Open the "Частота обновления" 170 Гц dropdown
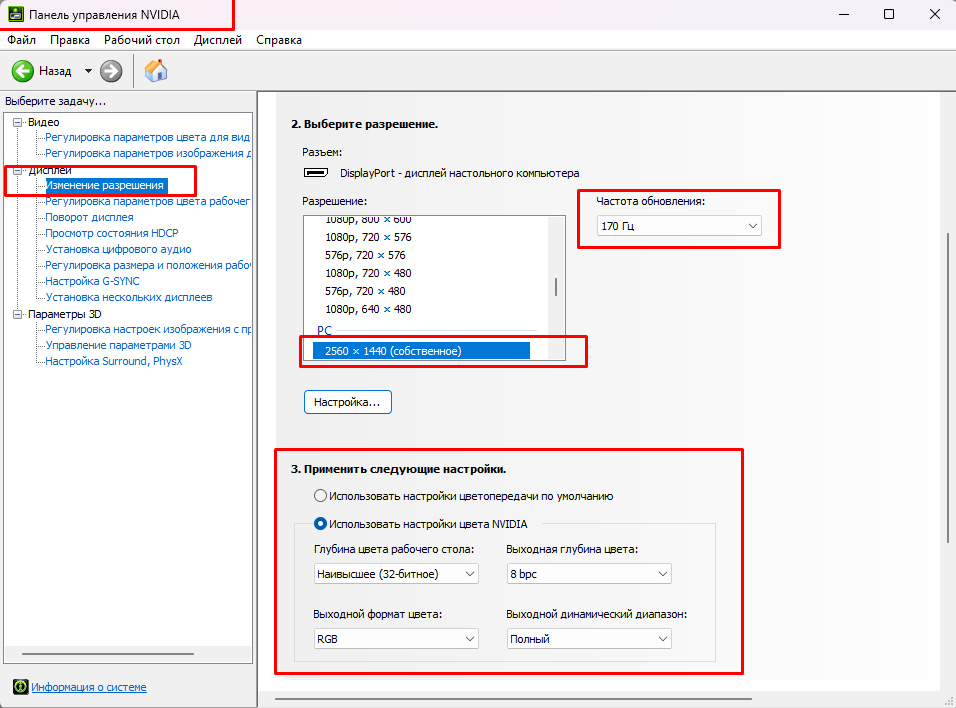This screenshot has height=708, width=956. tap(679, 227)
